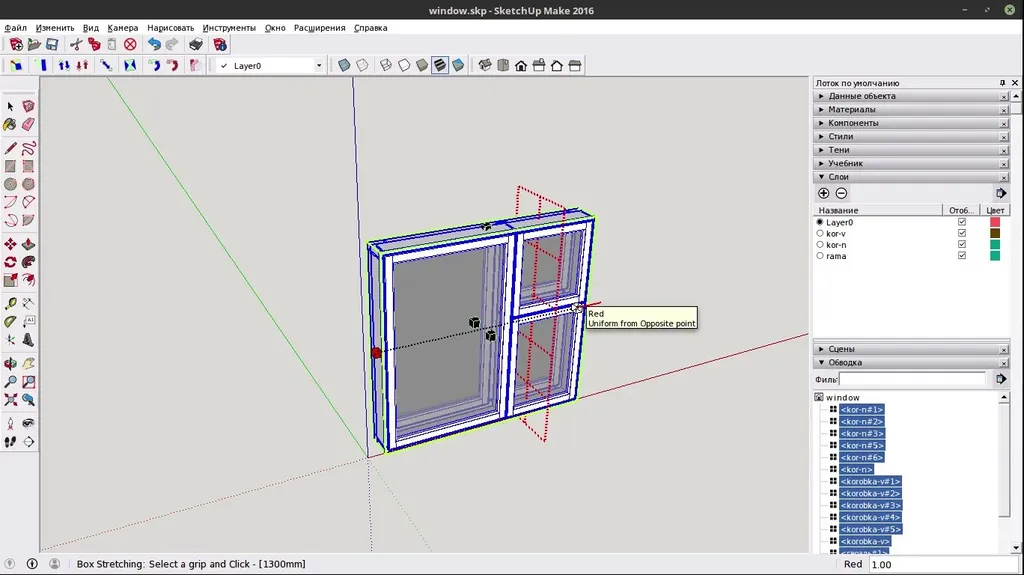Collapse the Обводка outliner panel
This screenshot has width=1024, height=575.
tap(911, 363)
